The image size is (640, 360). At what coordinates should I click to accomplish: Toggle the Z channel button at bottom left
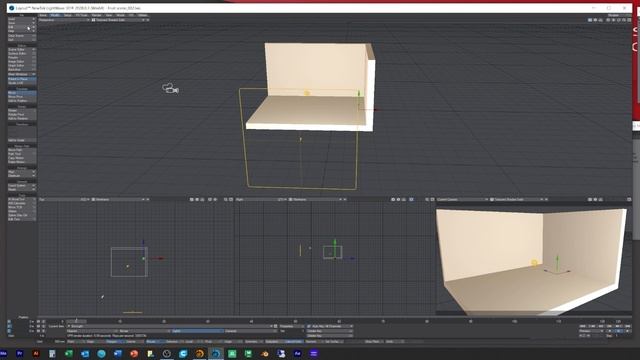(x=9, y=331)
